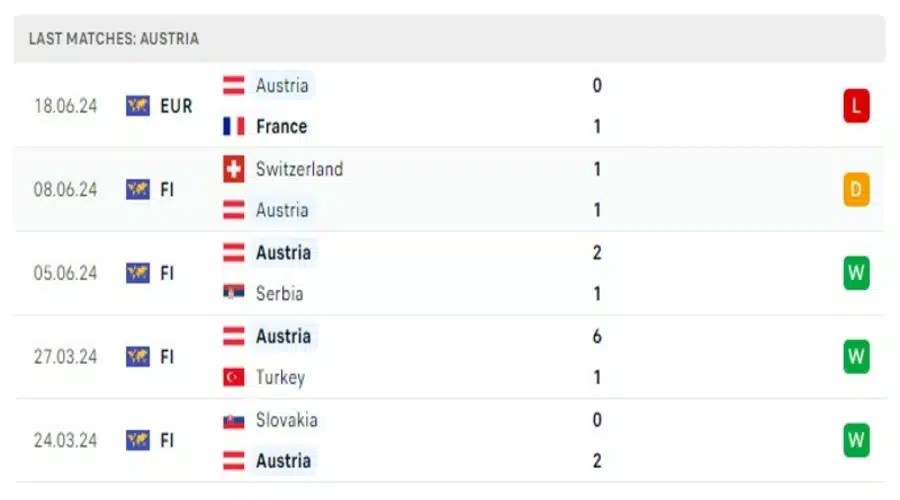Click the Last Matches: Austria header
Image resolution: width=900 pixels, height=500 pixels.
point(114,38)
